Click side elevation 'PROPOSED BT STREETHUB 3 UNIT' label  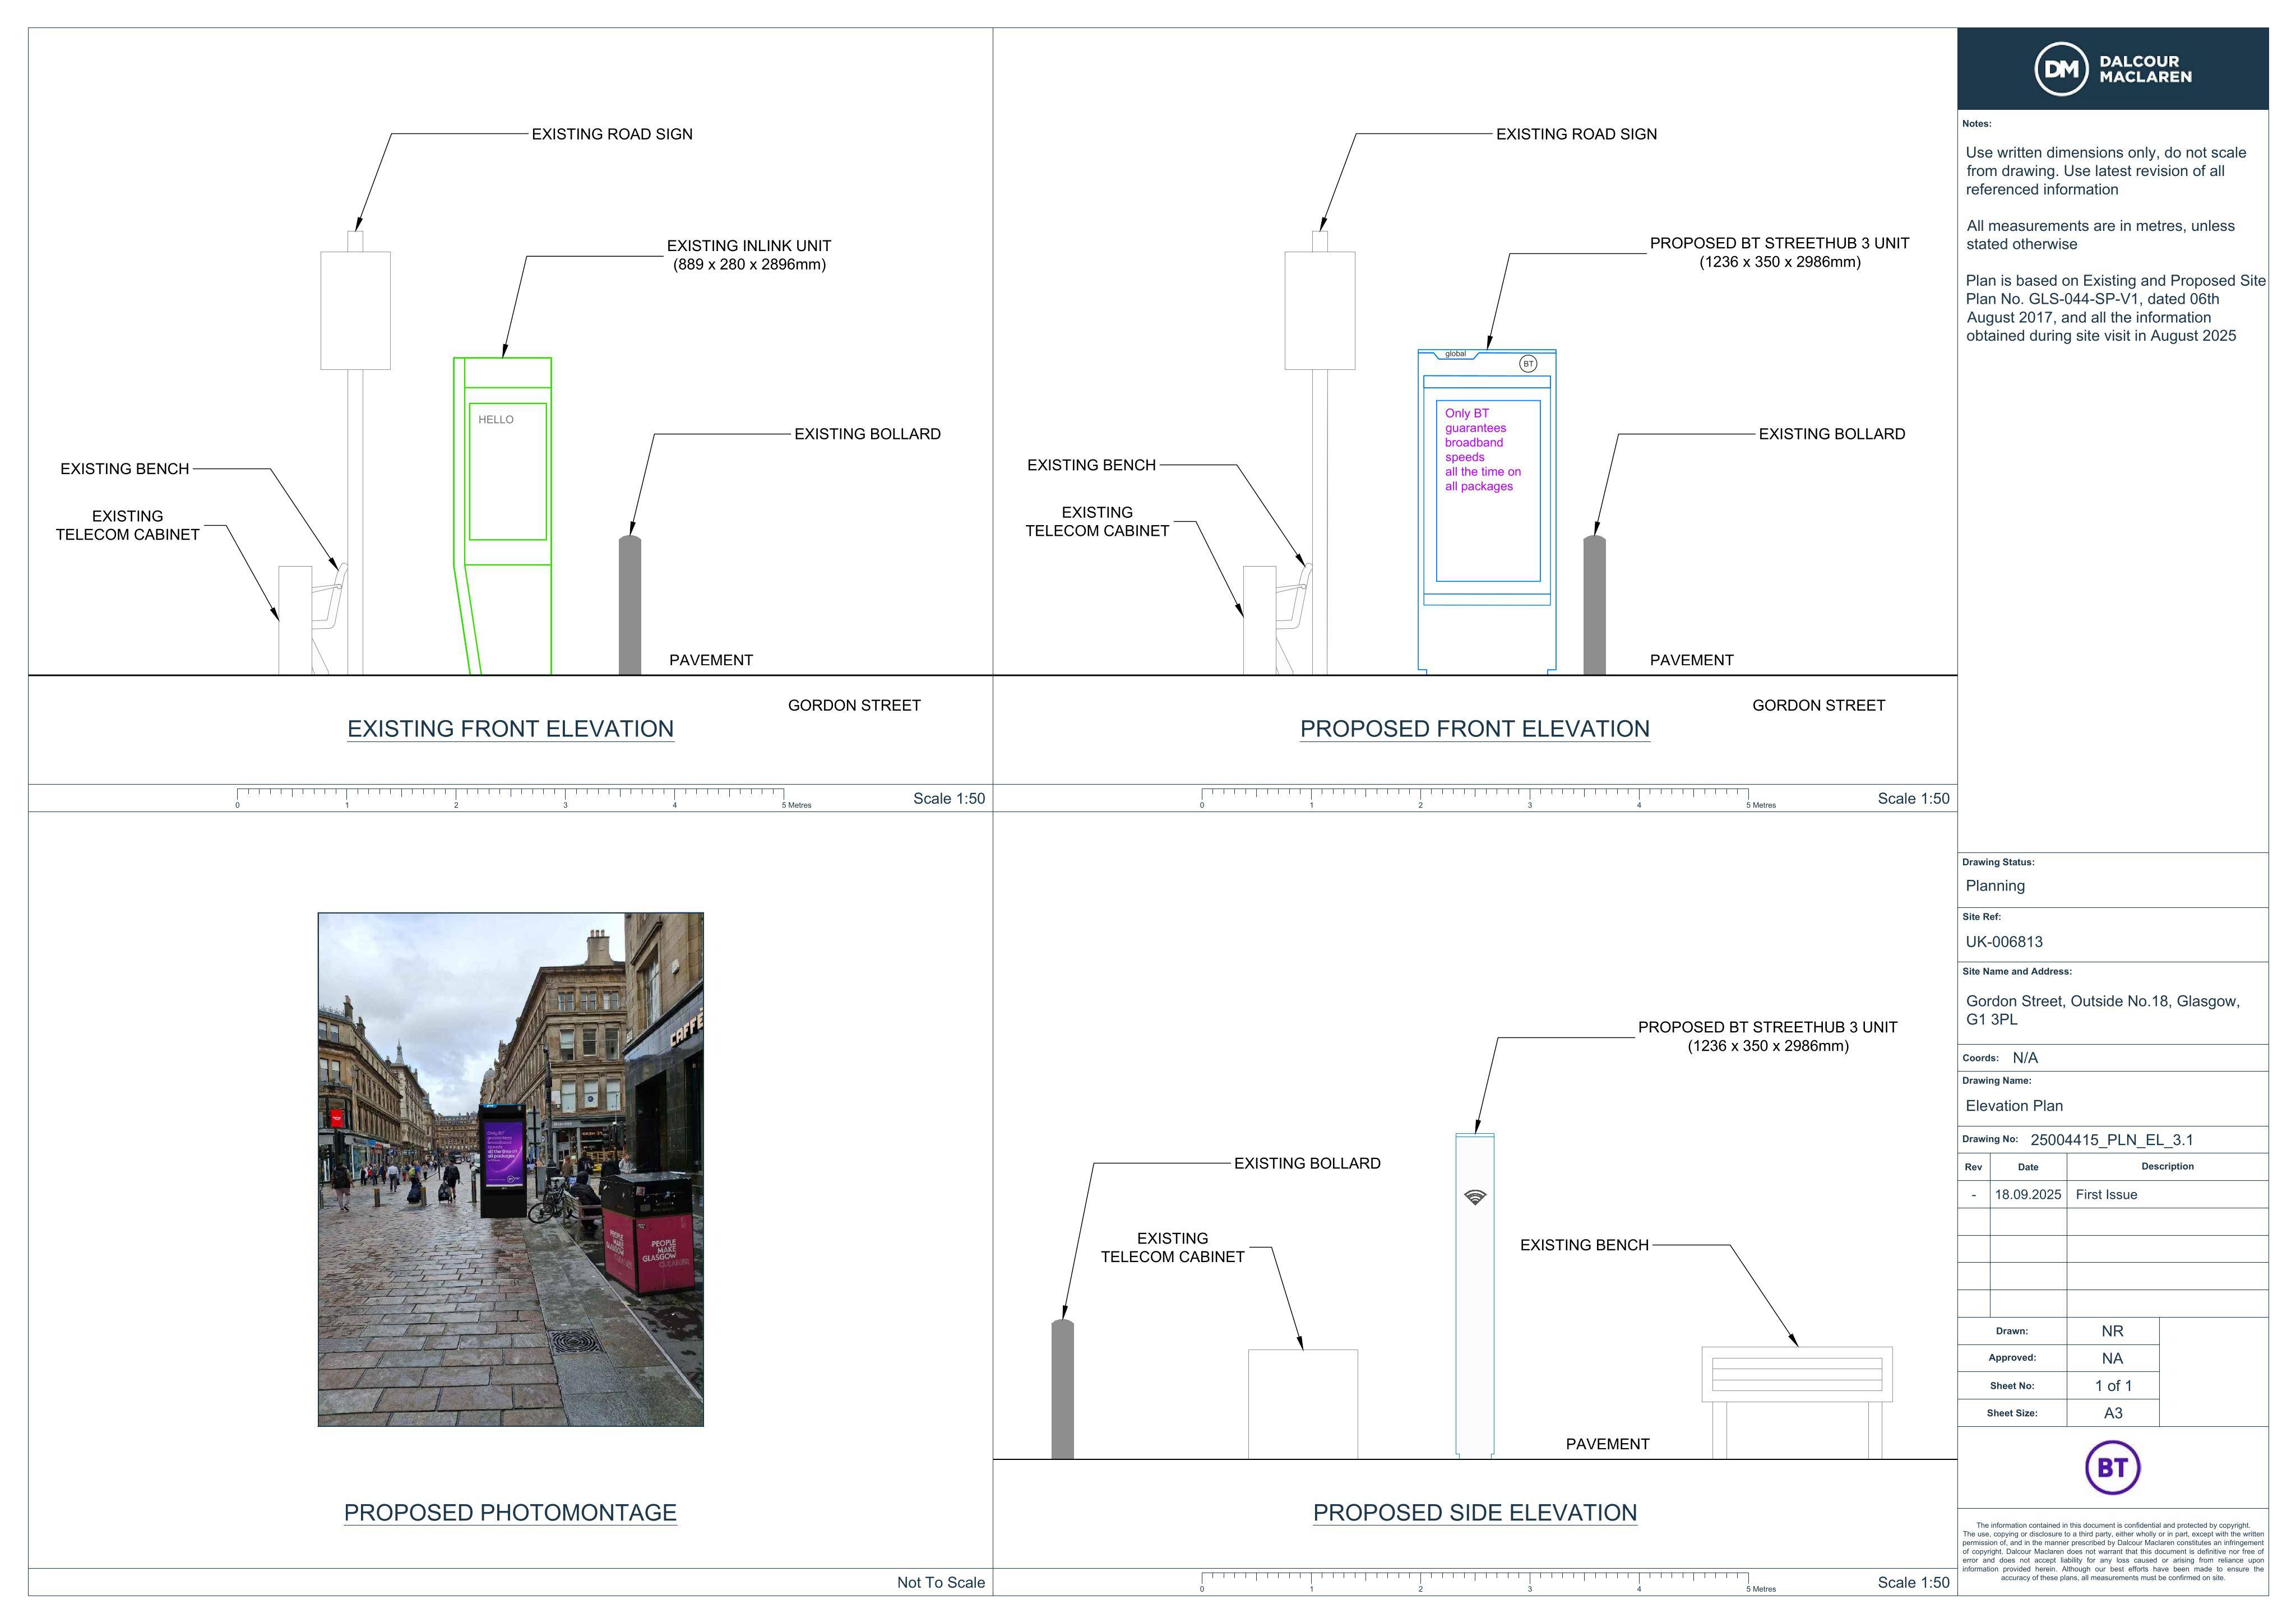(x=1768, y=1036)
